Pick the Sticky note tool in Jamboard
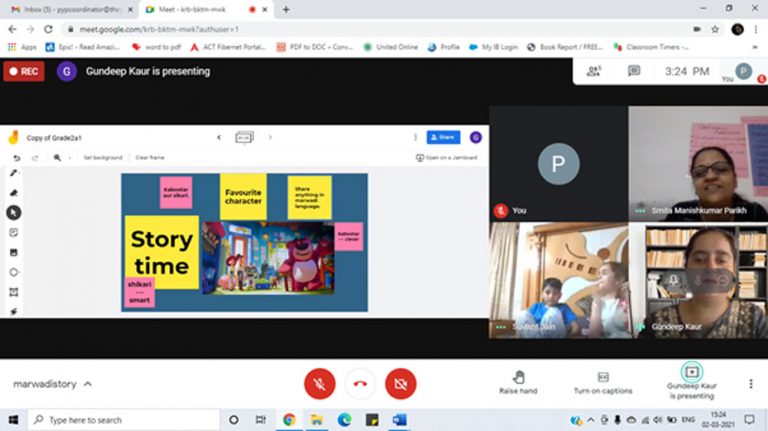The height and width of the screenshot is (431, 768). tap(14, 233)
